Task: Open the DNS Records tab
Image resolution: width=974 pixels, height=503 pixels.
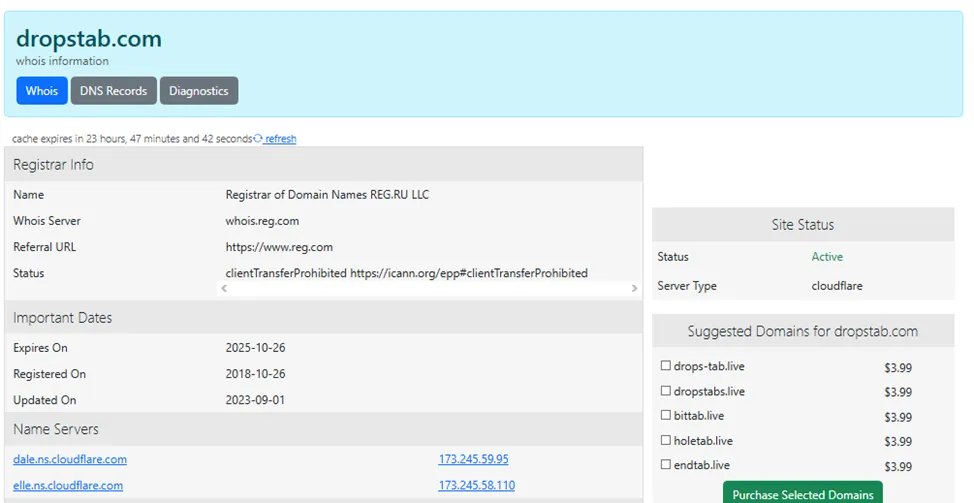Action: pos(114,91)
